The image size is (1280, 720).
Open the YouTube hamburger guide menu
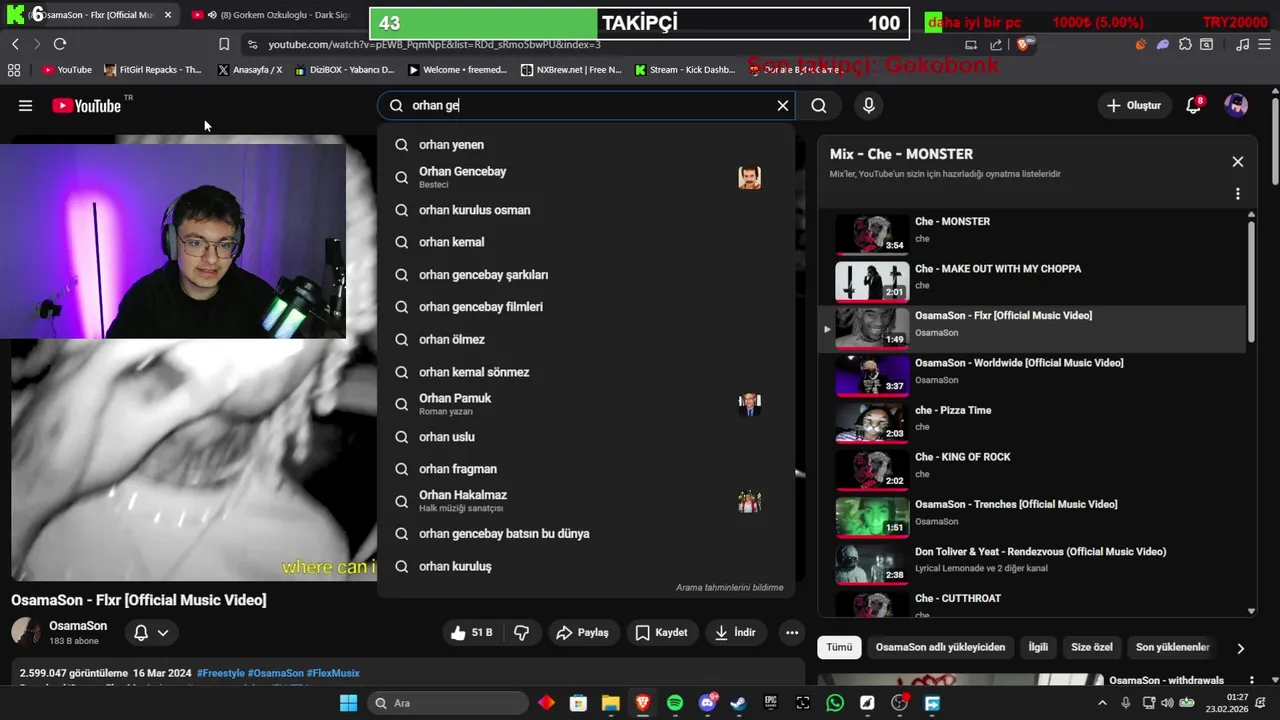tap(25, 105)
